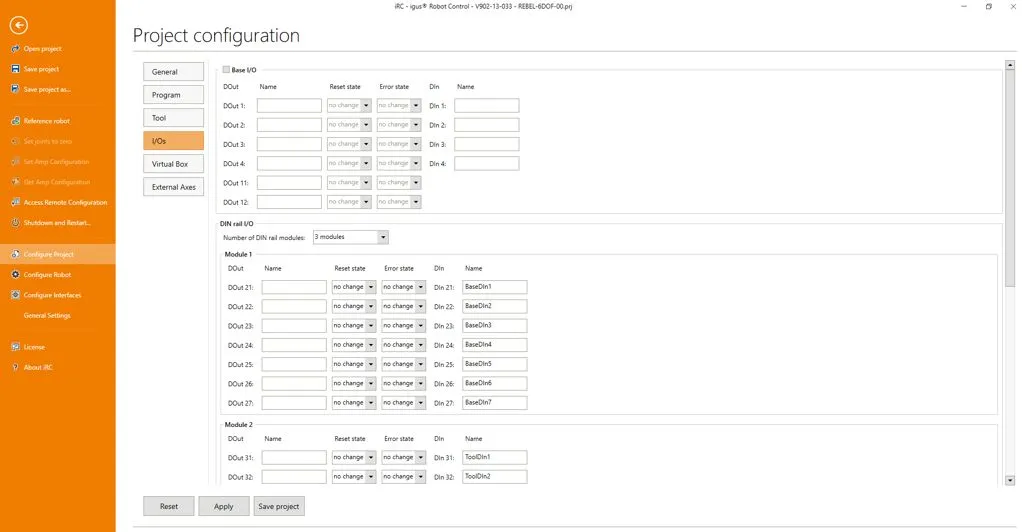Click the Save project disk icon
Viewport: 1022px width, 532px height.
tap(16, 69)
